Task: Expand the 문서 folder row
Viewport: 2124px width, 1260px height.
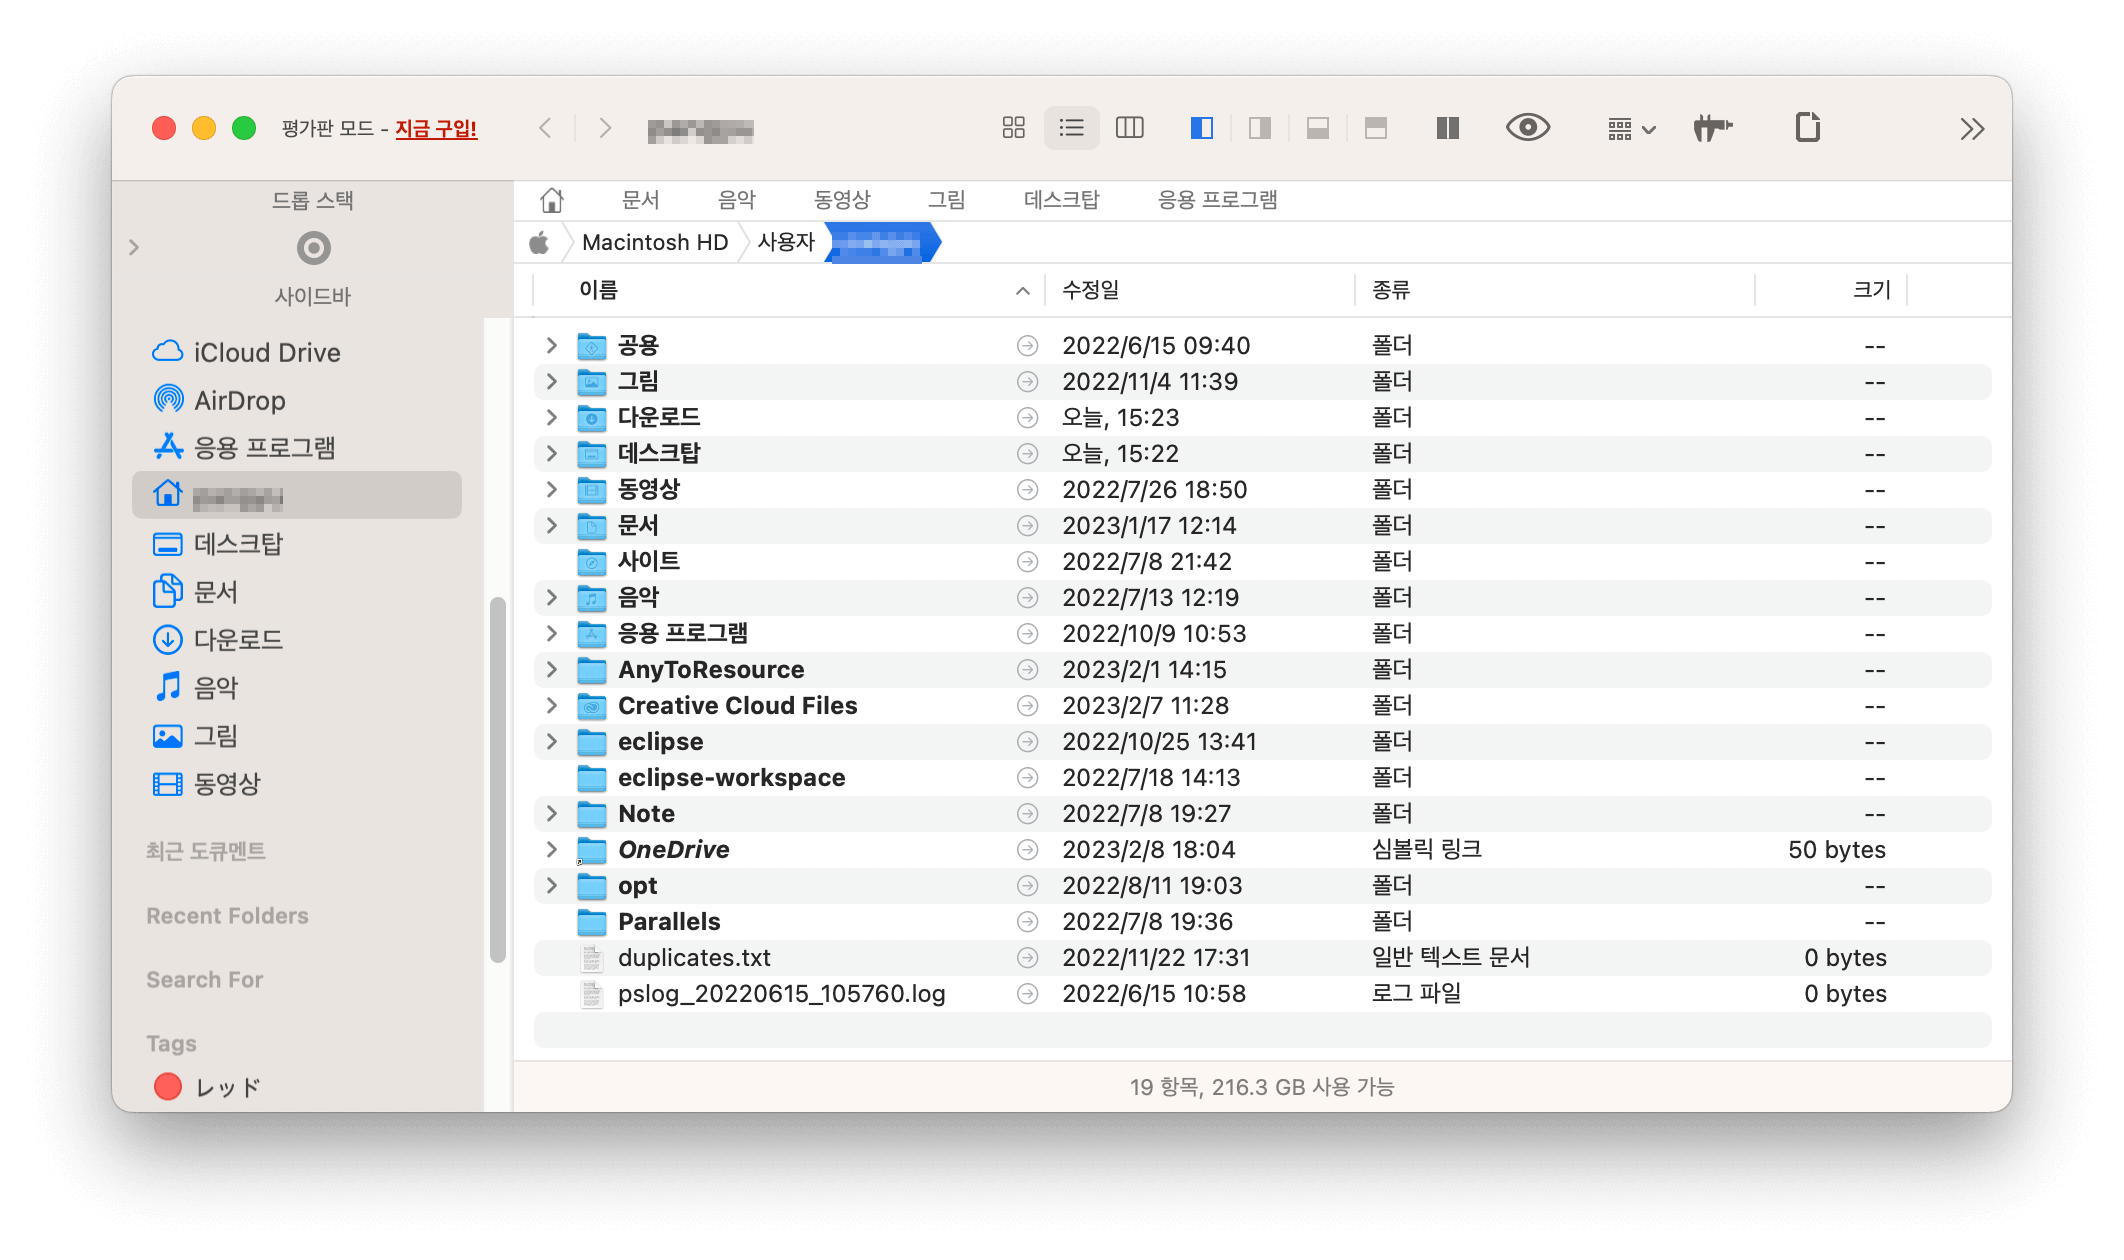Action: click(x=551, y=525)
